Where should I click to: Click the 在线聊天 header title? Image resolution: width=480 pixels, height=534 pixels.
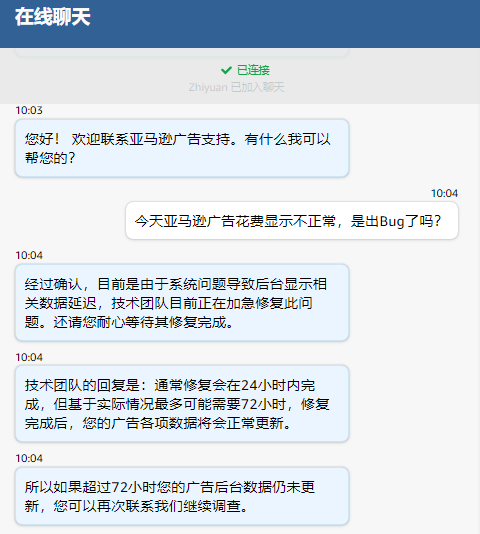(52, 17)
